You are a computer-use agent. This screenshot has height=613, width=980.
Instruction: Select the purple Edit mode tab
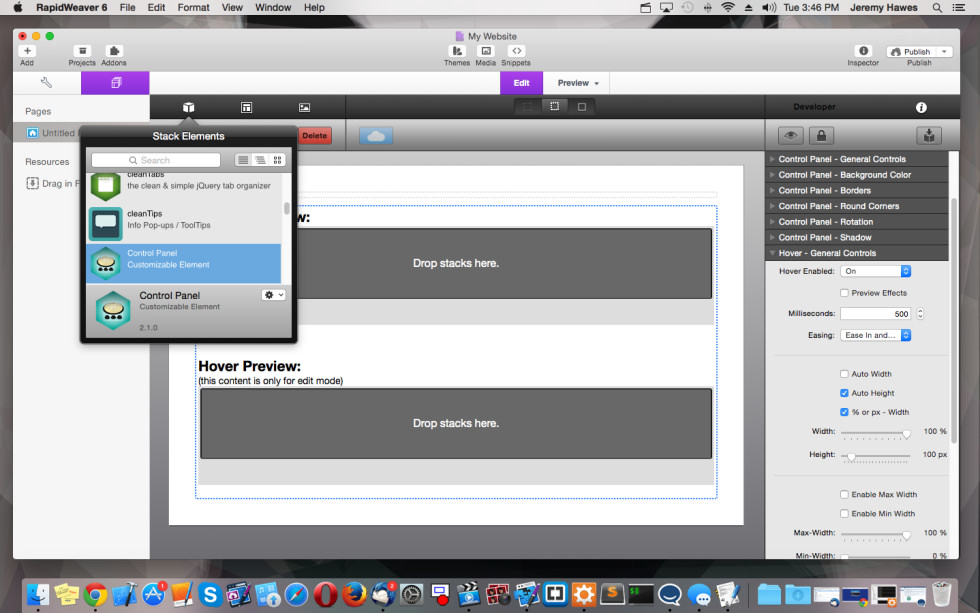(x=521, y=83)
